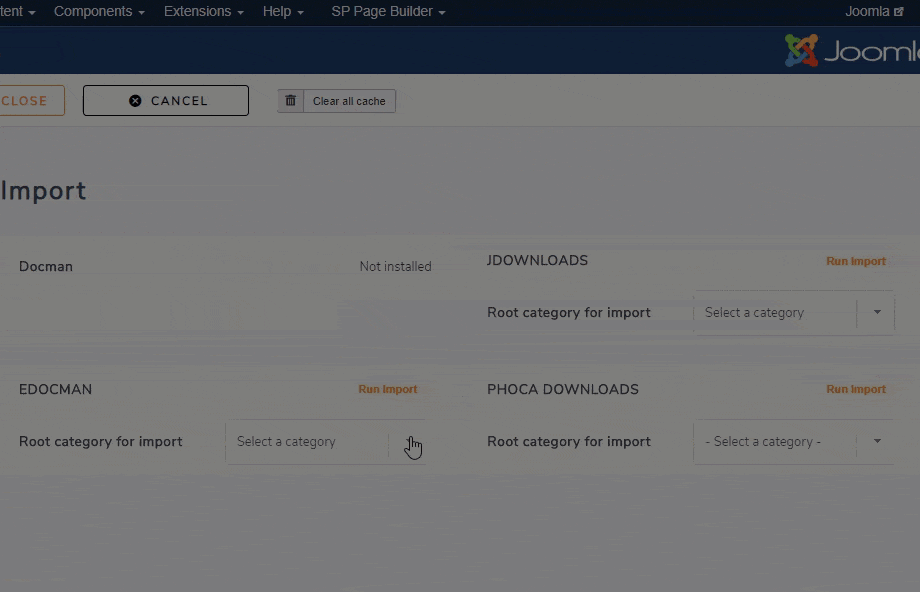Image resolution: width=920 pixels, height=592 pixels.
Task: Expand the PHOCA DOWNLOADS category dropdown arrow
Action: [877, 442]
